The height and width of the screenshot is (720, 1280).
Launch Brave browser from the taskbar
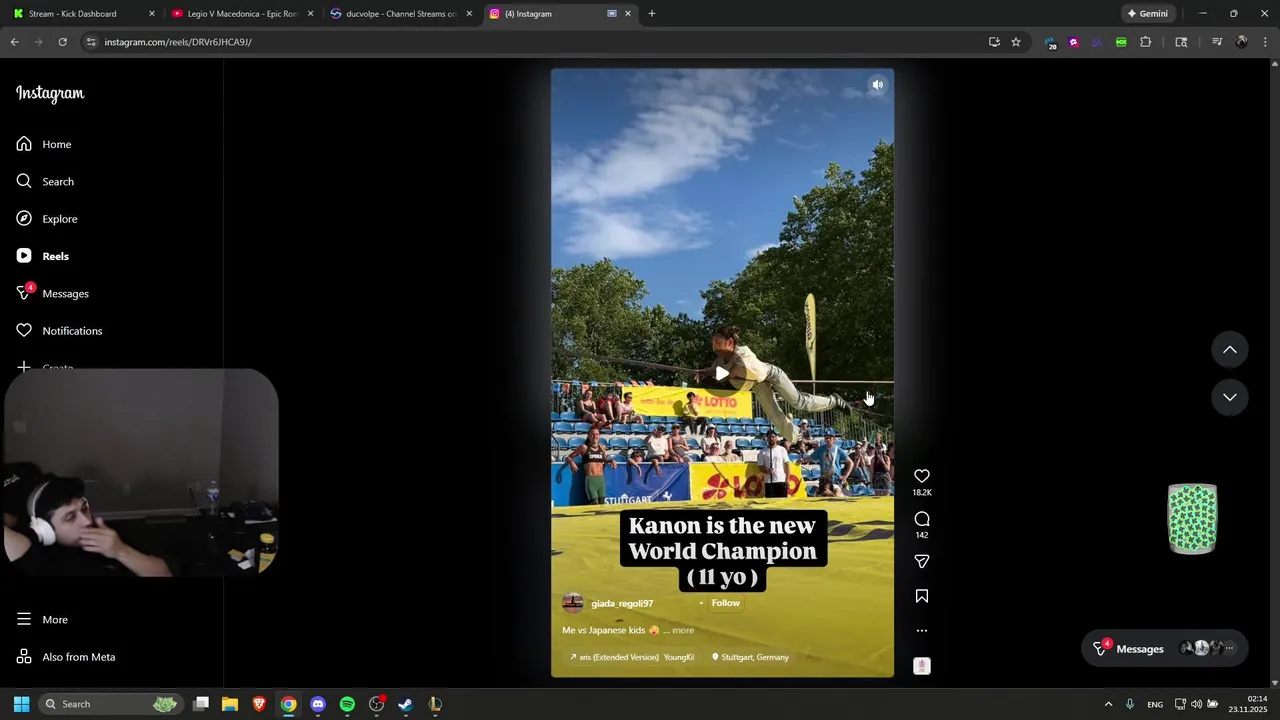(x=259, y=704)
